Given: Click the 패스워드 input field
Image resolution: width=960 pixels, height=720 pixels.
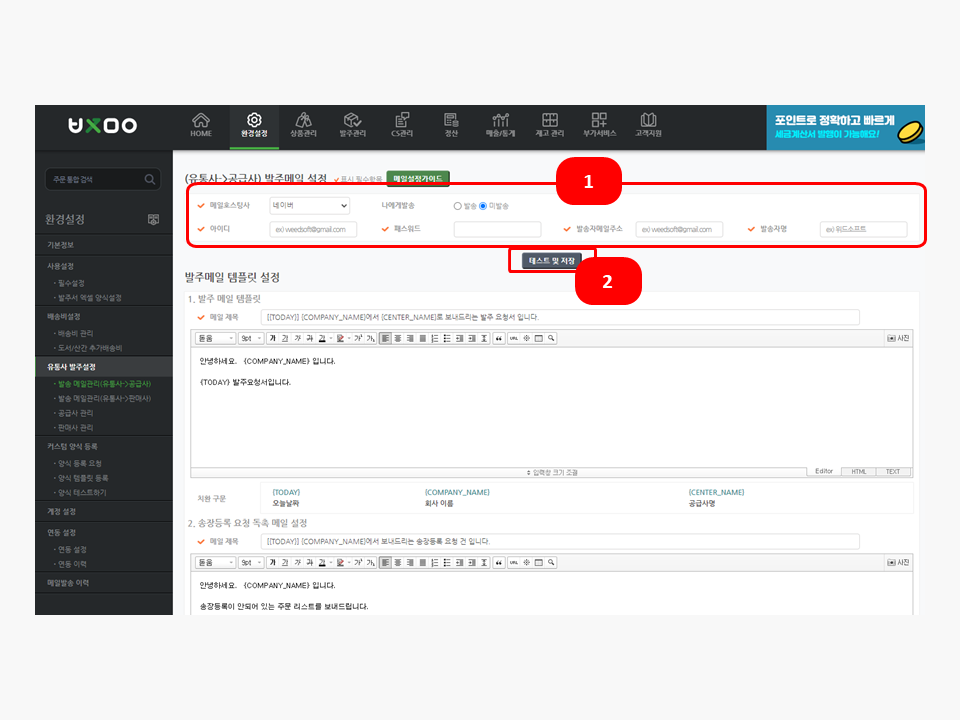Looking at the screenshot, I should (497, 229).
